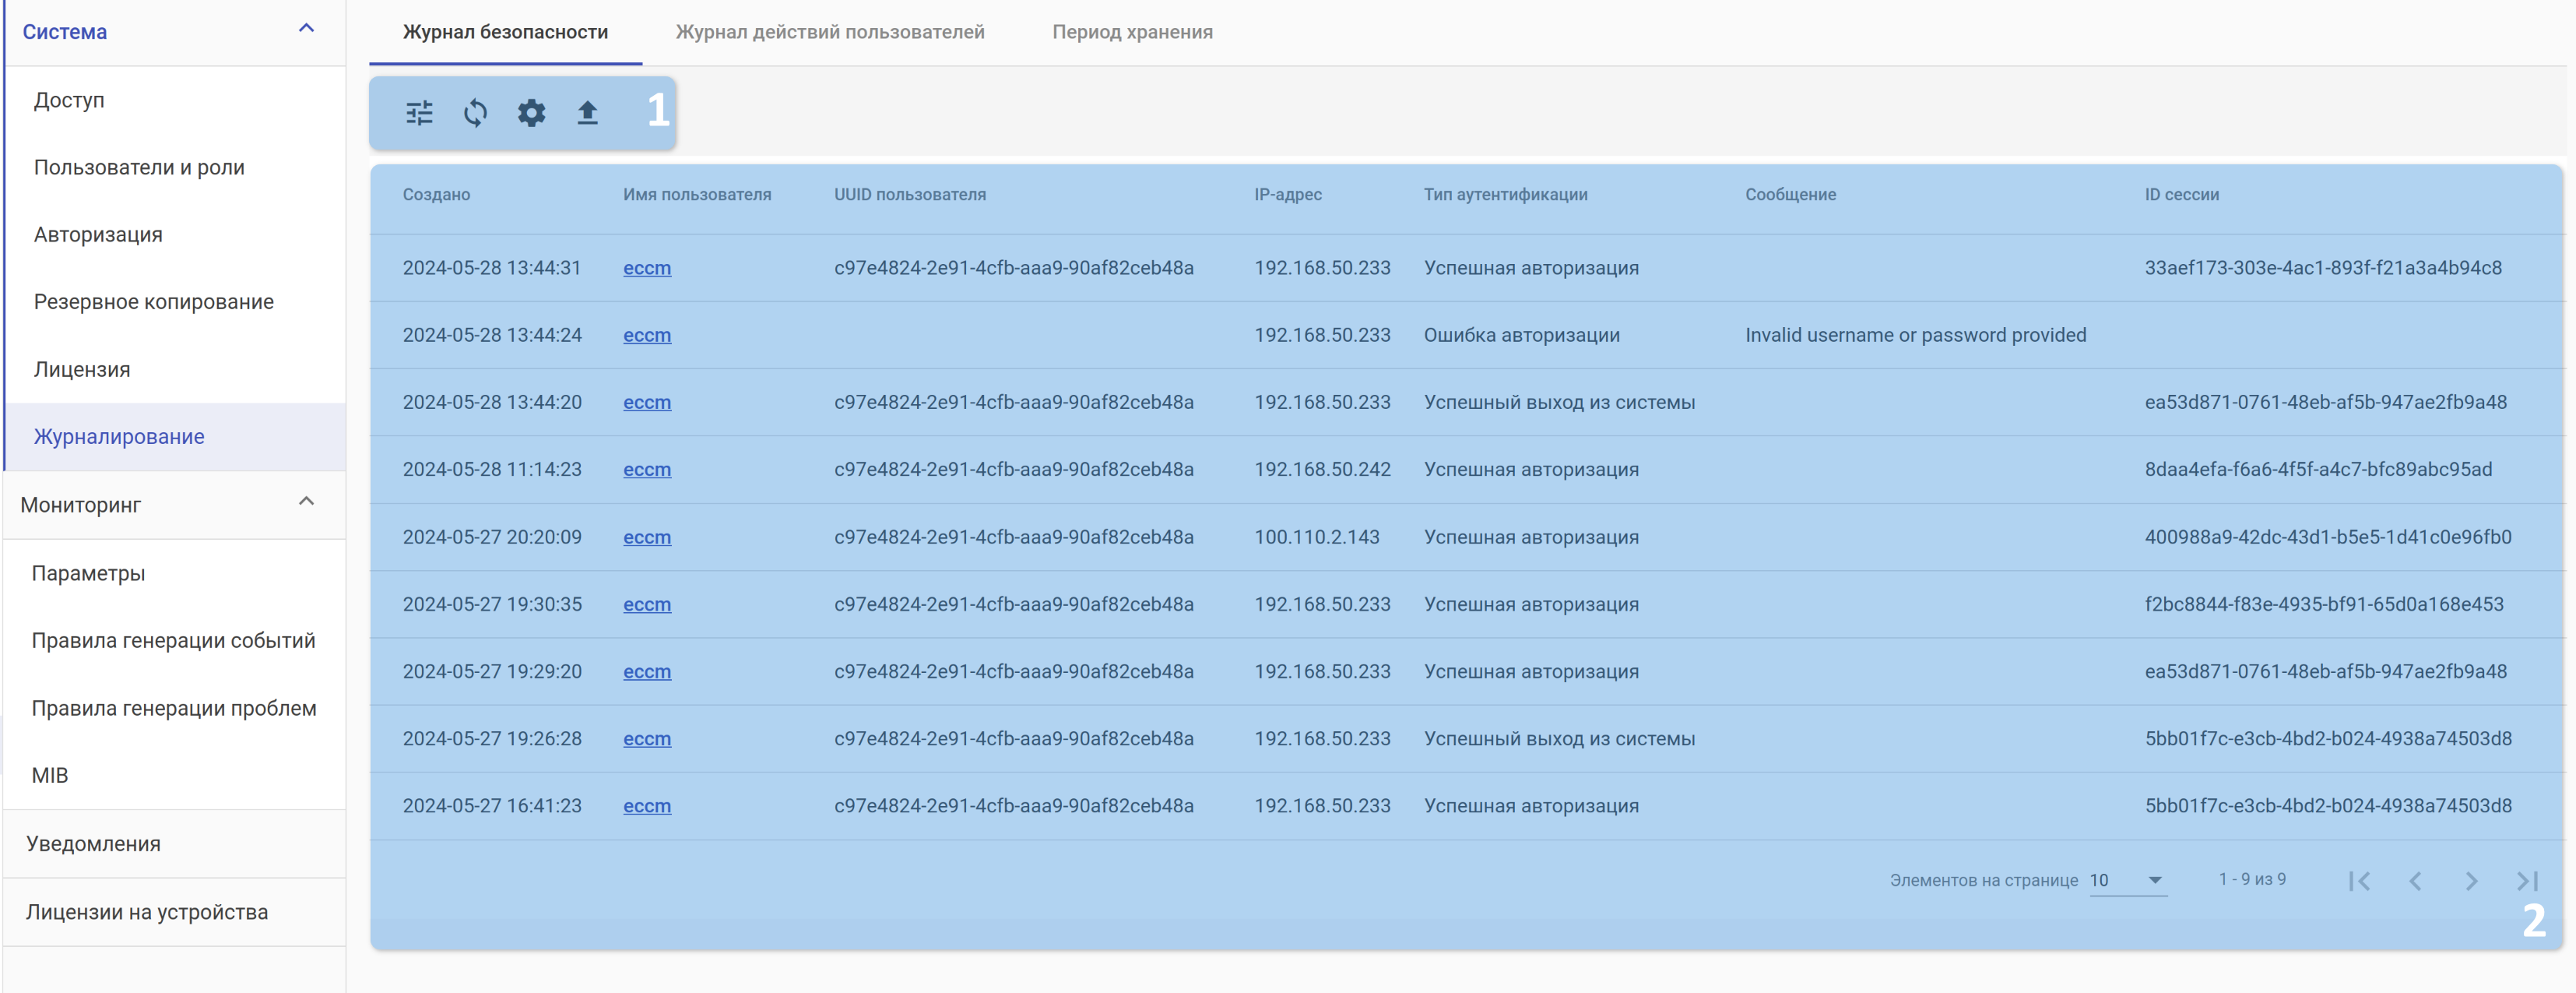This screenshot has width=2576, height=993.
Task: Open the table filter sliders icon
Action: click(419, 113)
